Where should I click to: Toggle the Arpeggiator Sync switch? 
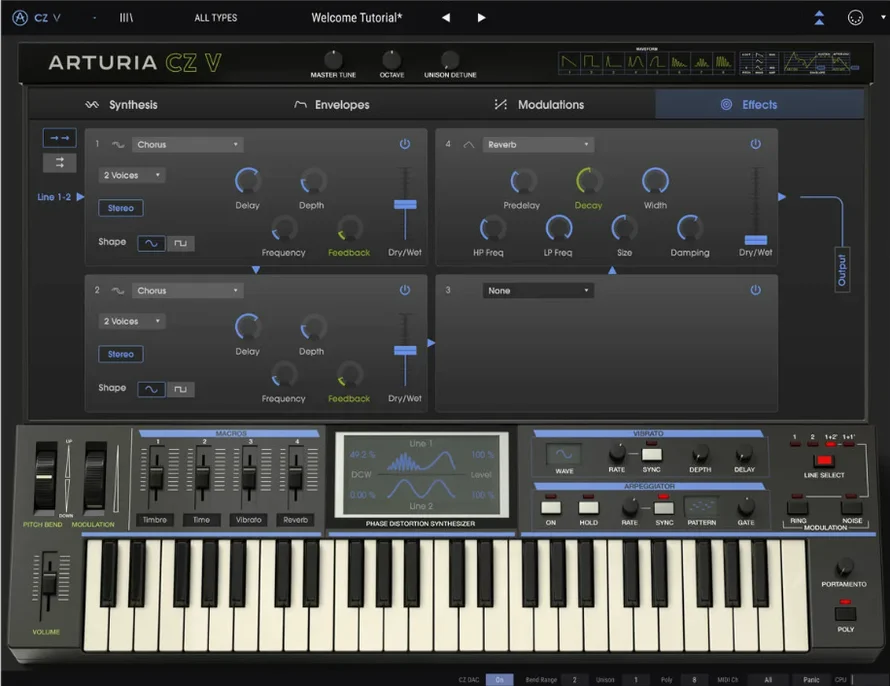point(664,507)
